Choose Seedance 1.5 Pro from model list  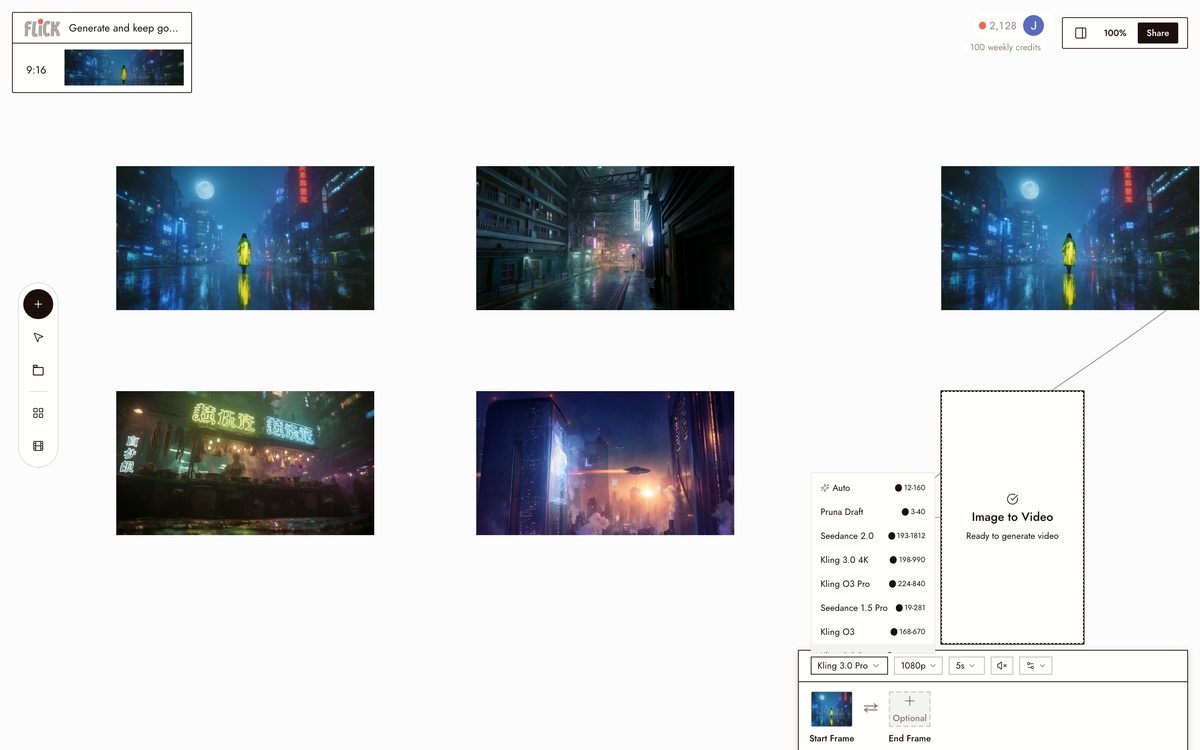[x=873, y=608]
